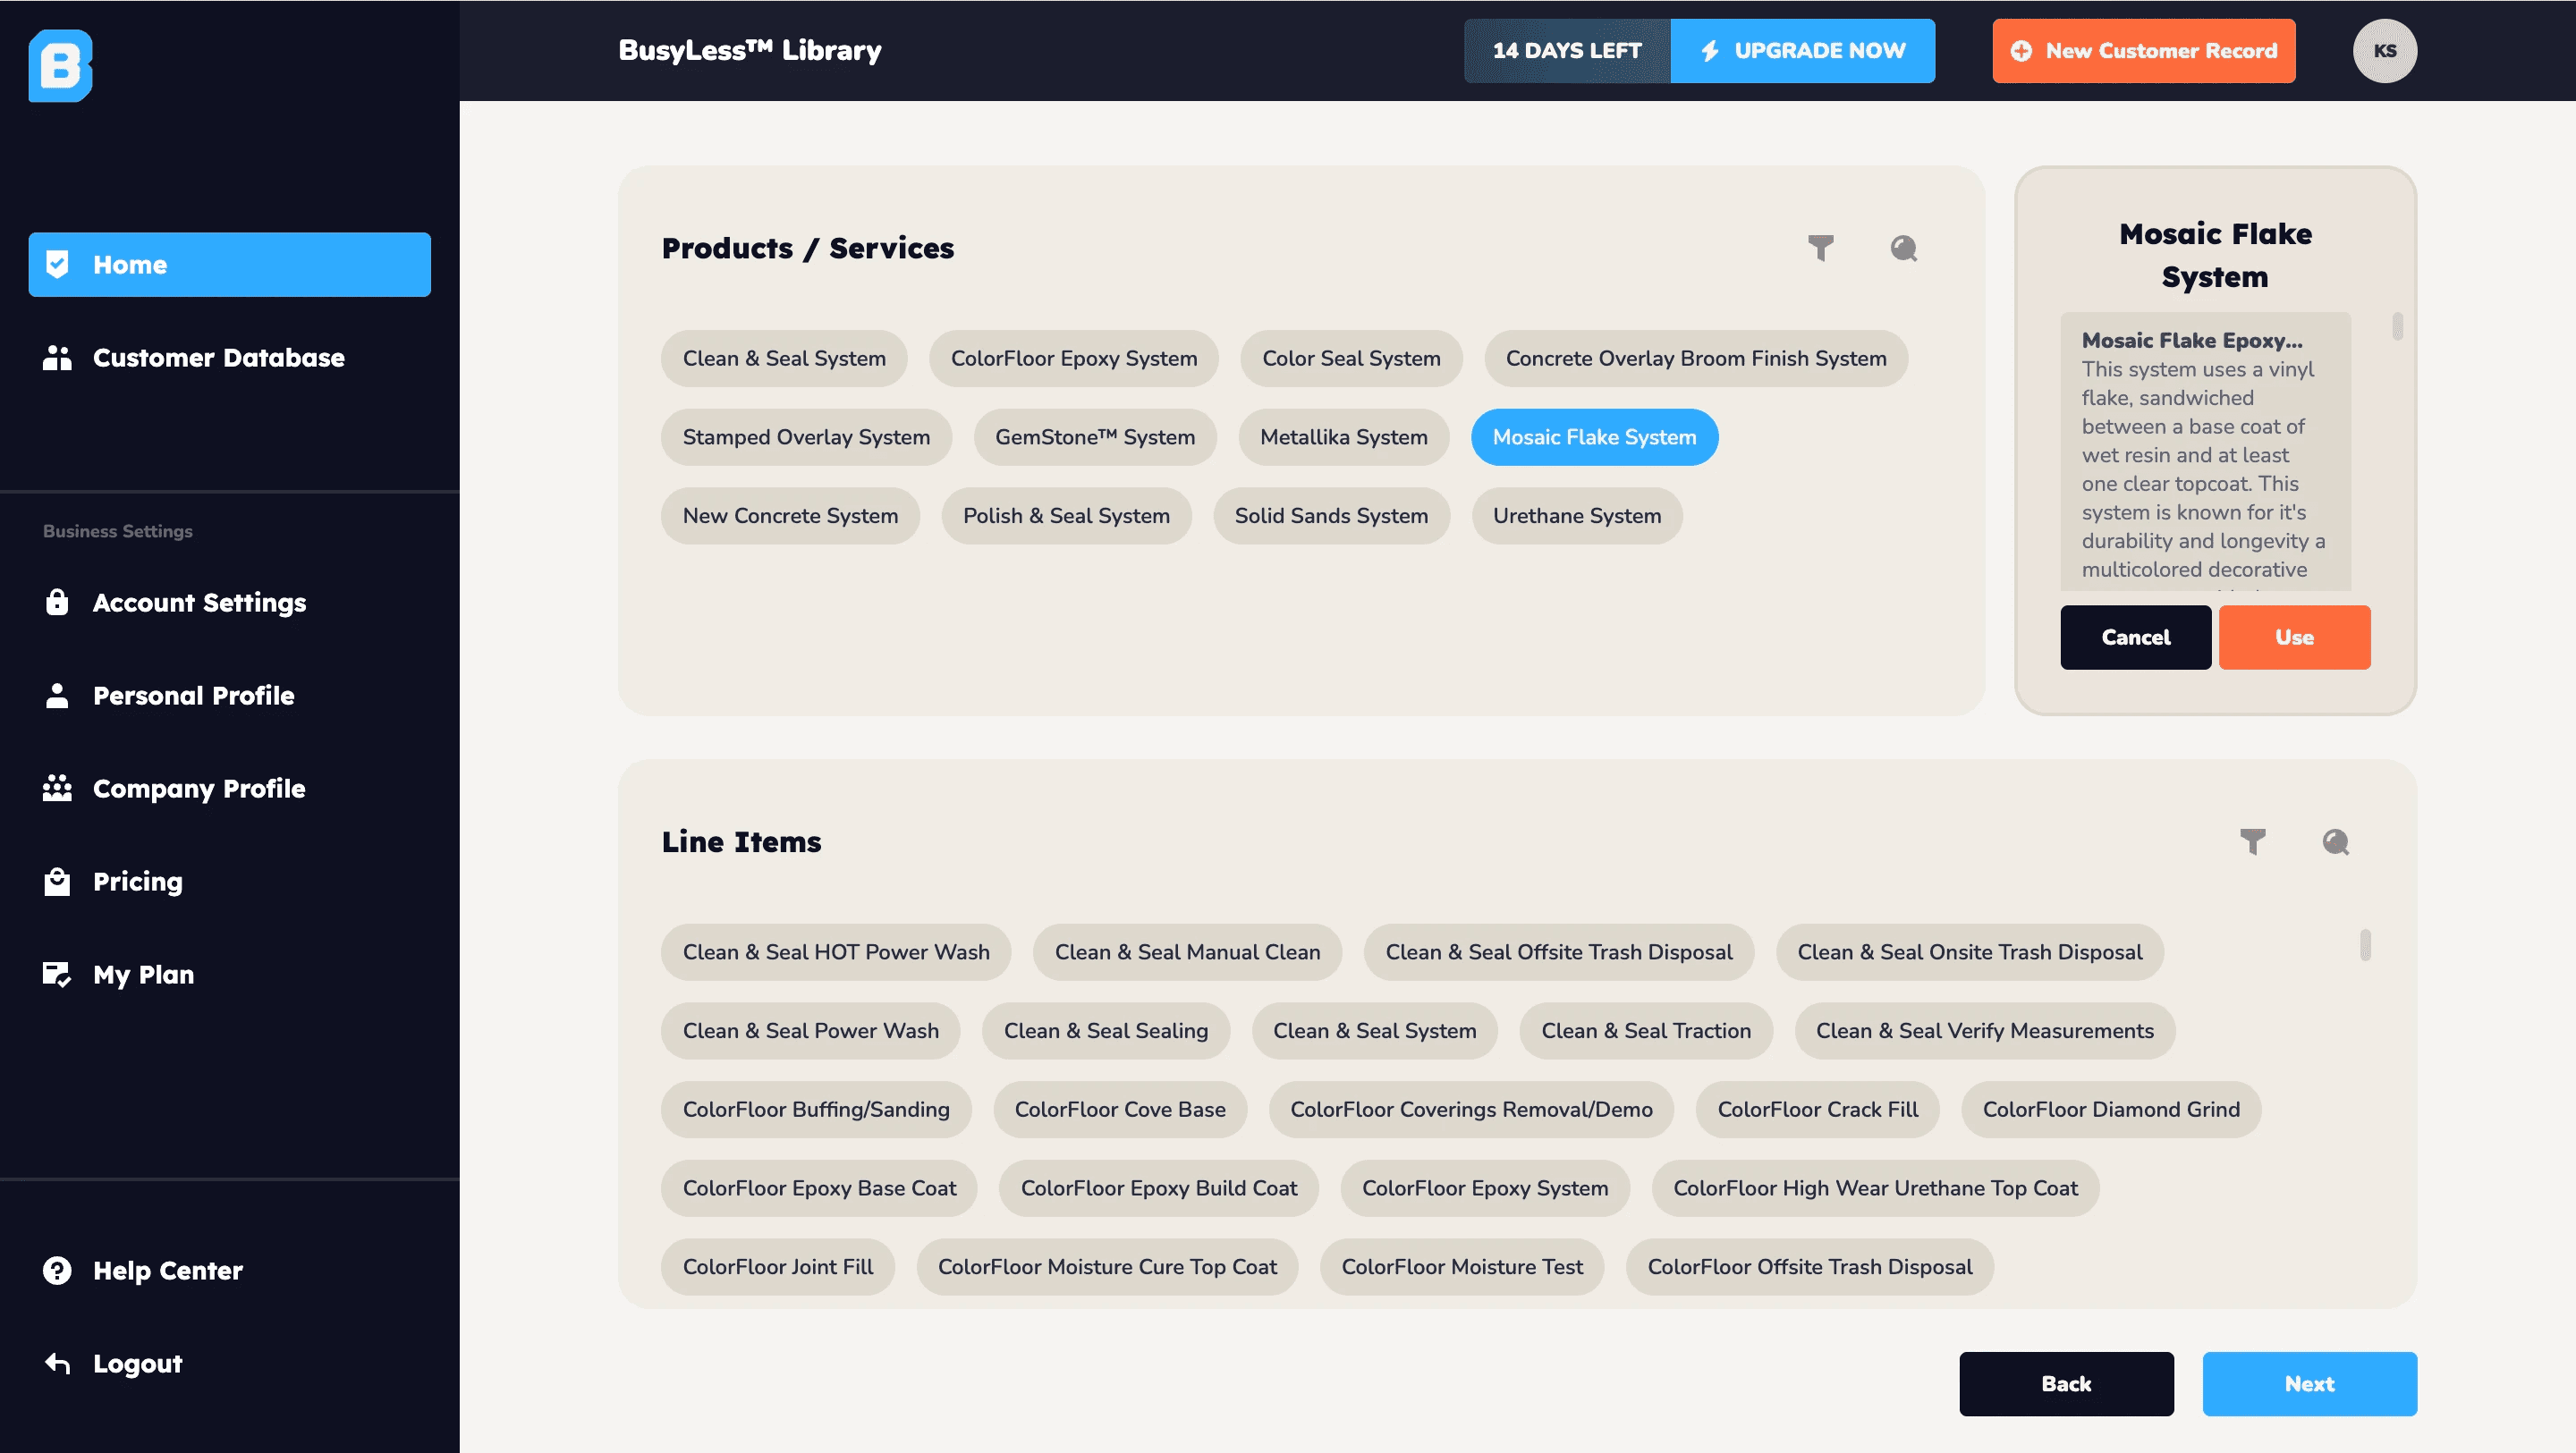This screenshot has width=2576, height=1453.
Task: Deselect the Mosaic Flake System chip
Action: coord(1594,437)
